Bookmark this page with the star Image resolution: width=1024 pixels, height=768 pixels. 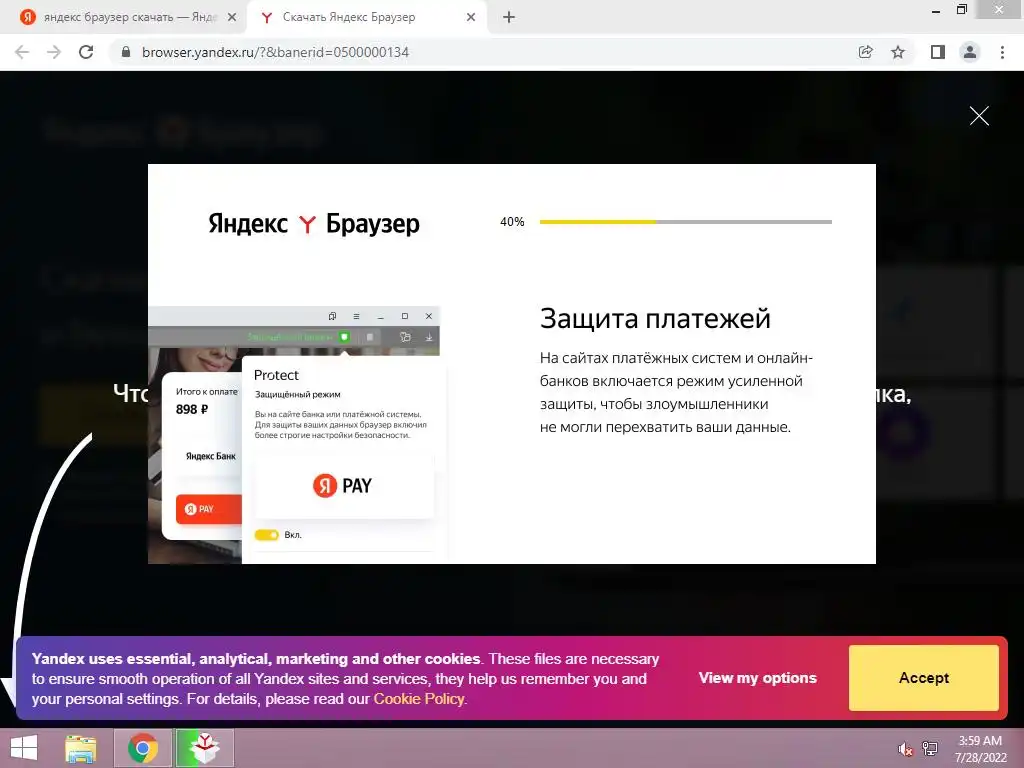click(898, 52)
